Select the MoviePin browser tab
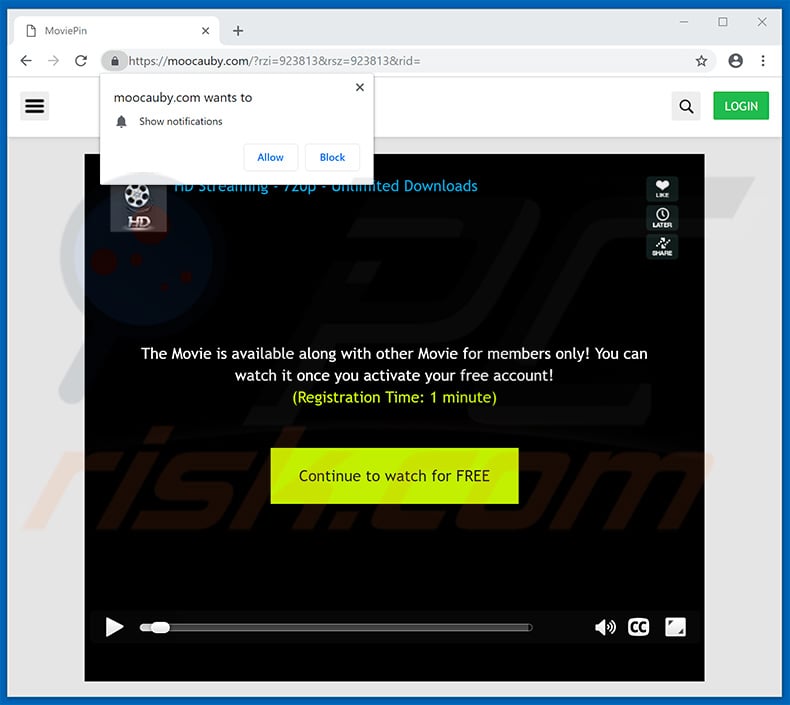The height and width of the screenshot is (705, 790). point(117,31)
